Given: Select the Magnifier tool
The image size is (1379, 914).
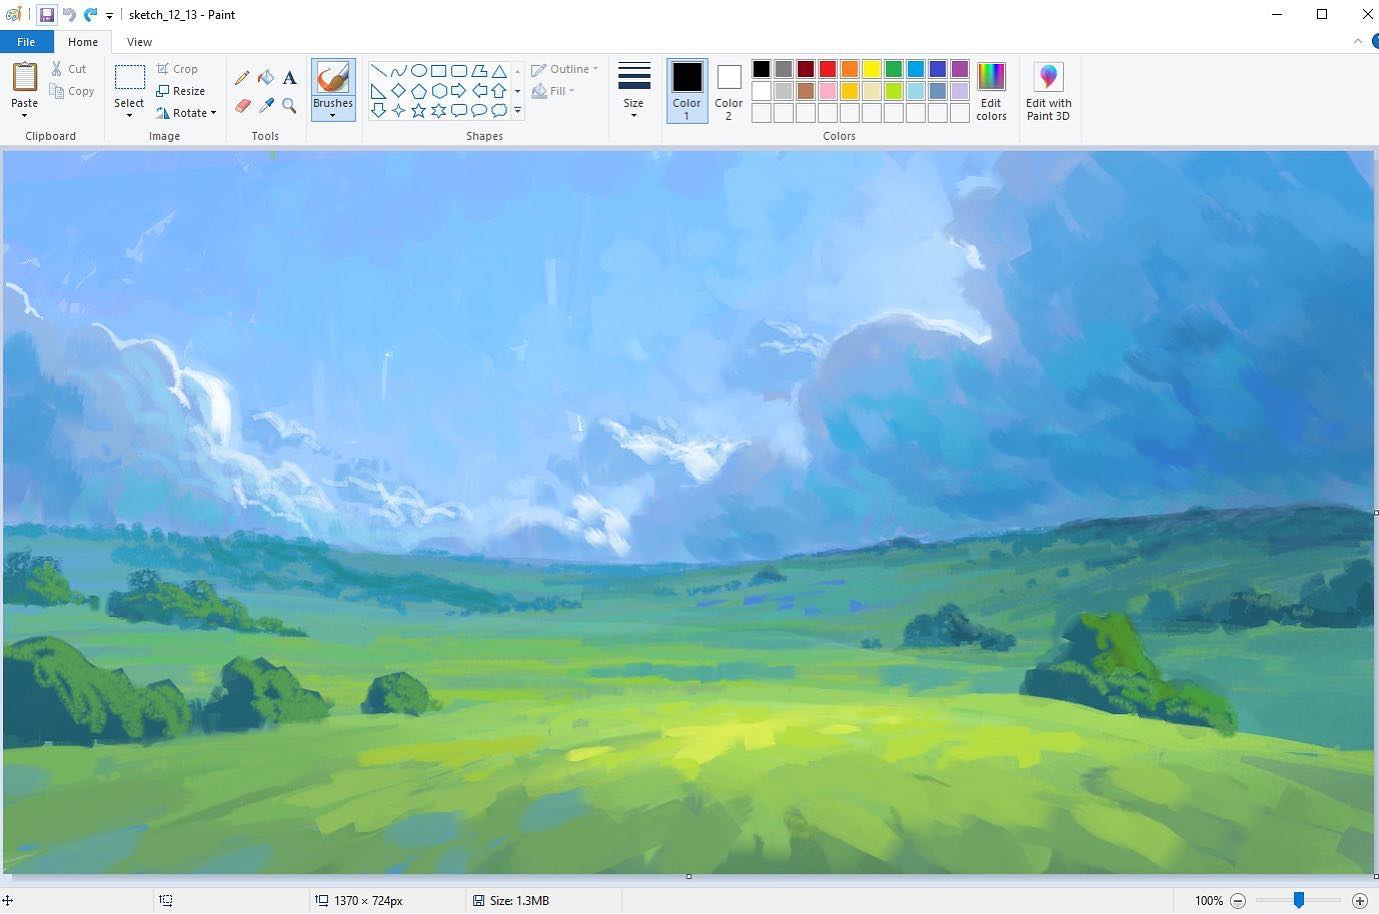Looking at the screenshot, I should [289, 105].
